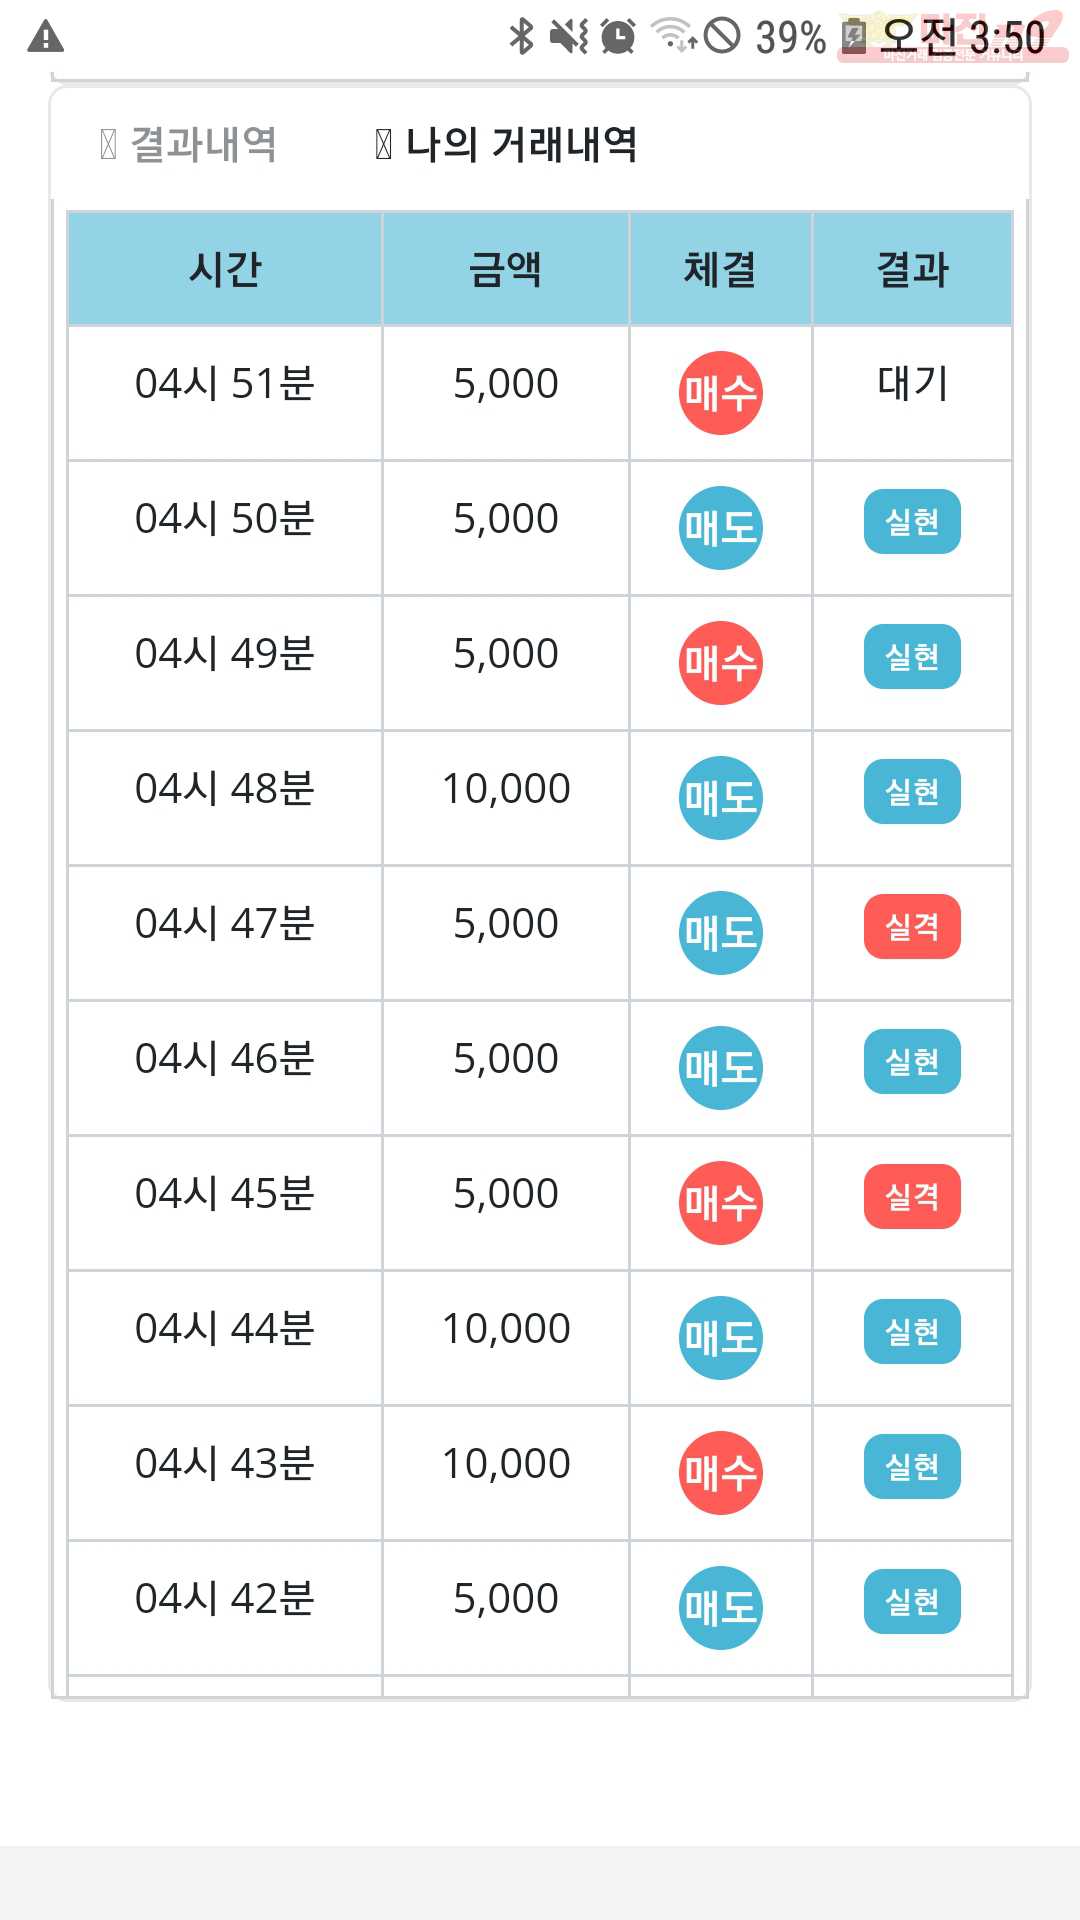Tap the 매수 badge in the 04시 43분 row
This screenshot has height=1920, width=1080.
click(x=720, y=1473)
